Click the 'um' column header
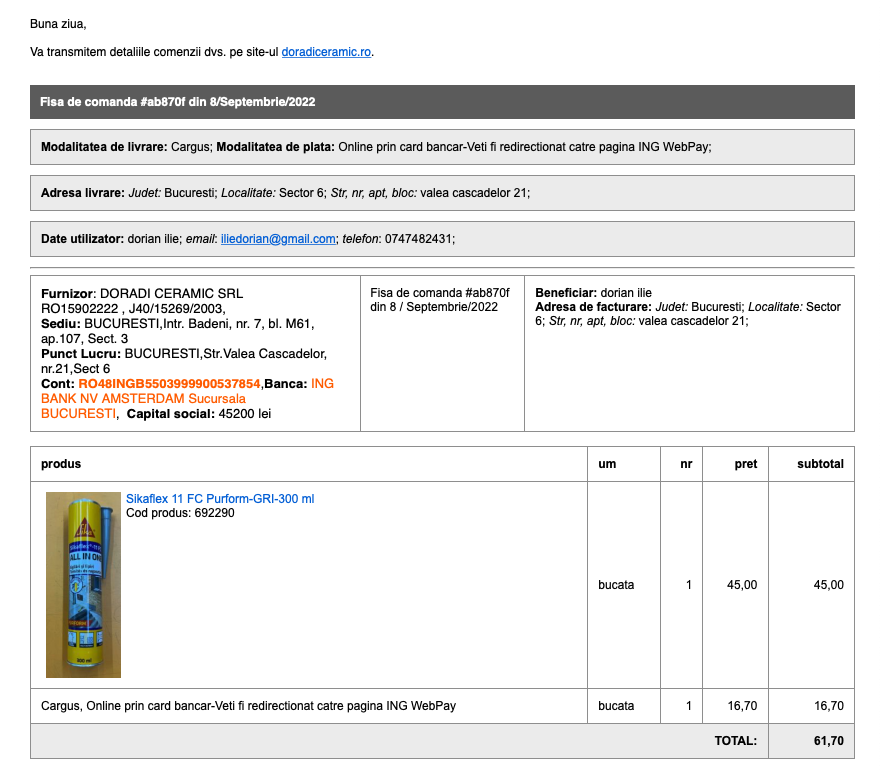 click(607, 464)
